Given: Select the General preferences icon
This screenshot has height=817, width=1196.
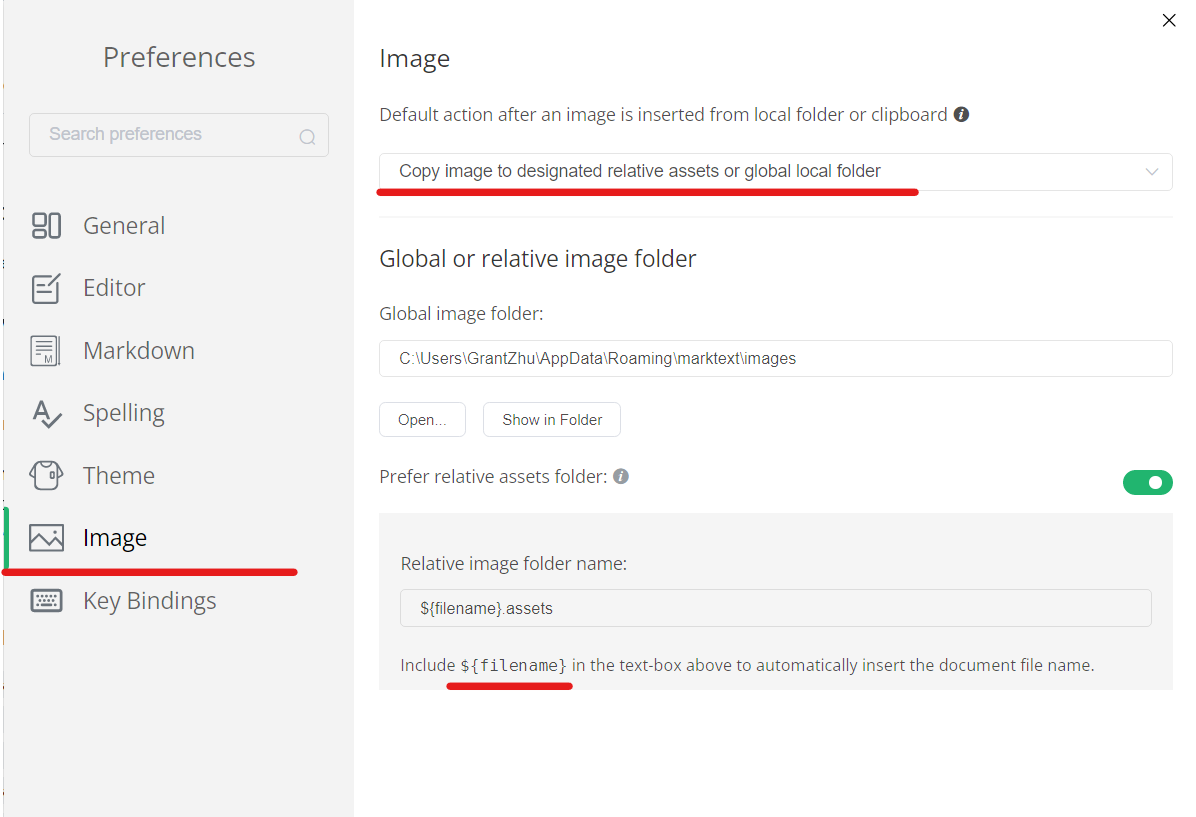Looking at the screenshot, I should 46,225.
